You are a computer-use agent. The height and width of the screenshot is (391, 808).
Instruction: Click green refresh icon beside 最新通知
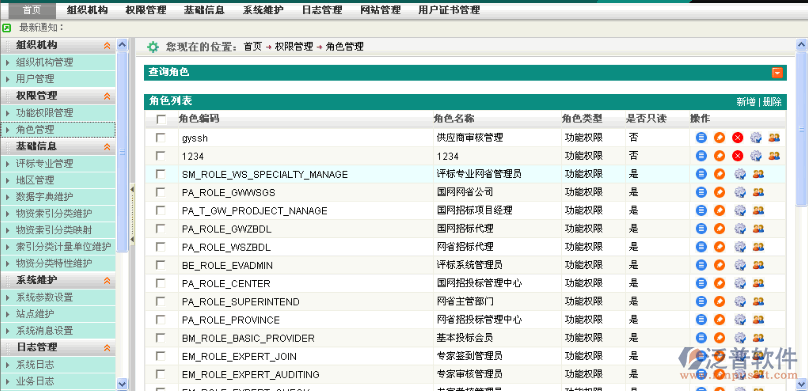click(x=7, y=28)
